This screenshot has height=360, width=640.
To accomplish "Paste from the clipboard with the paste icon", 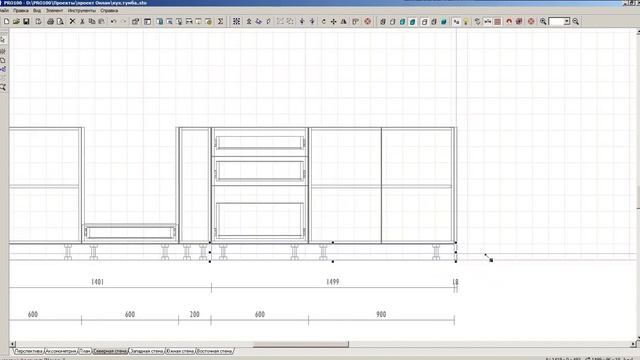I will click(x=102, y=21).
